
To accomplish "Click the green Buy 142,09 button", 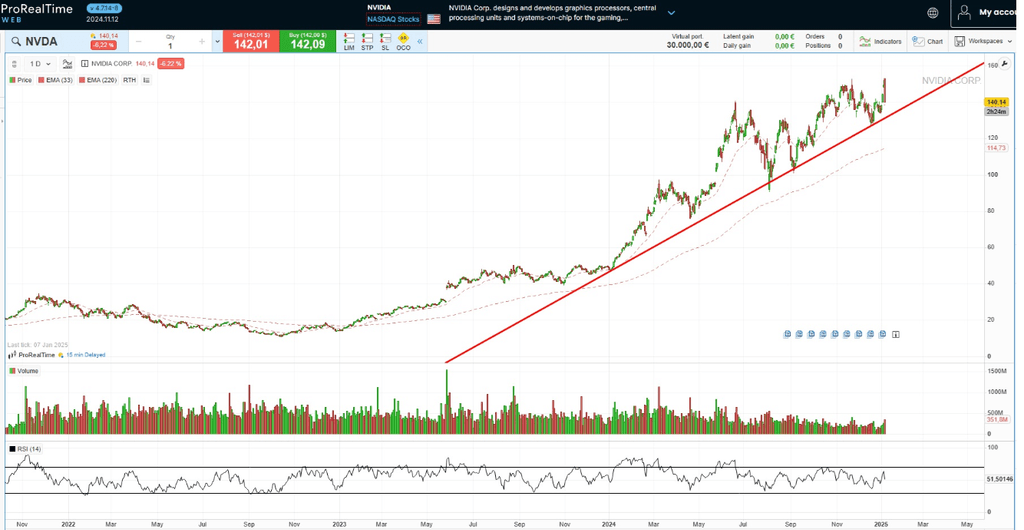I will [307, 41].
